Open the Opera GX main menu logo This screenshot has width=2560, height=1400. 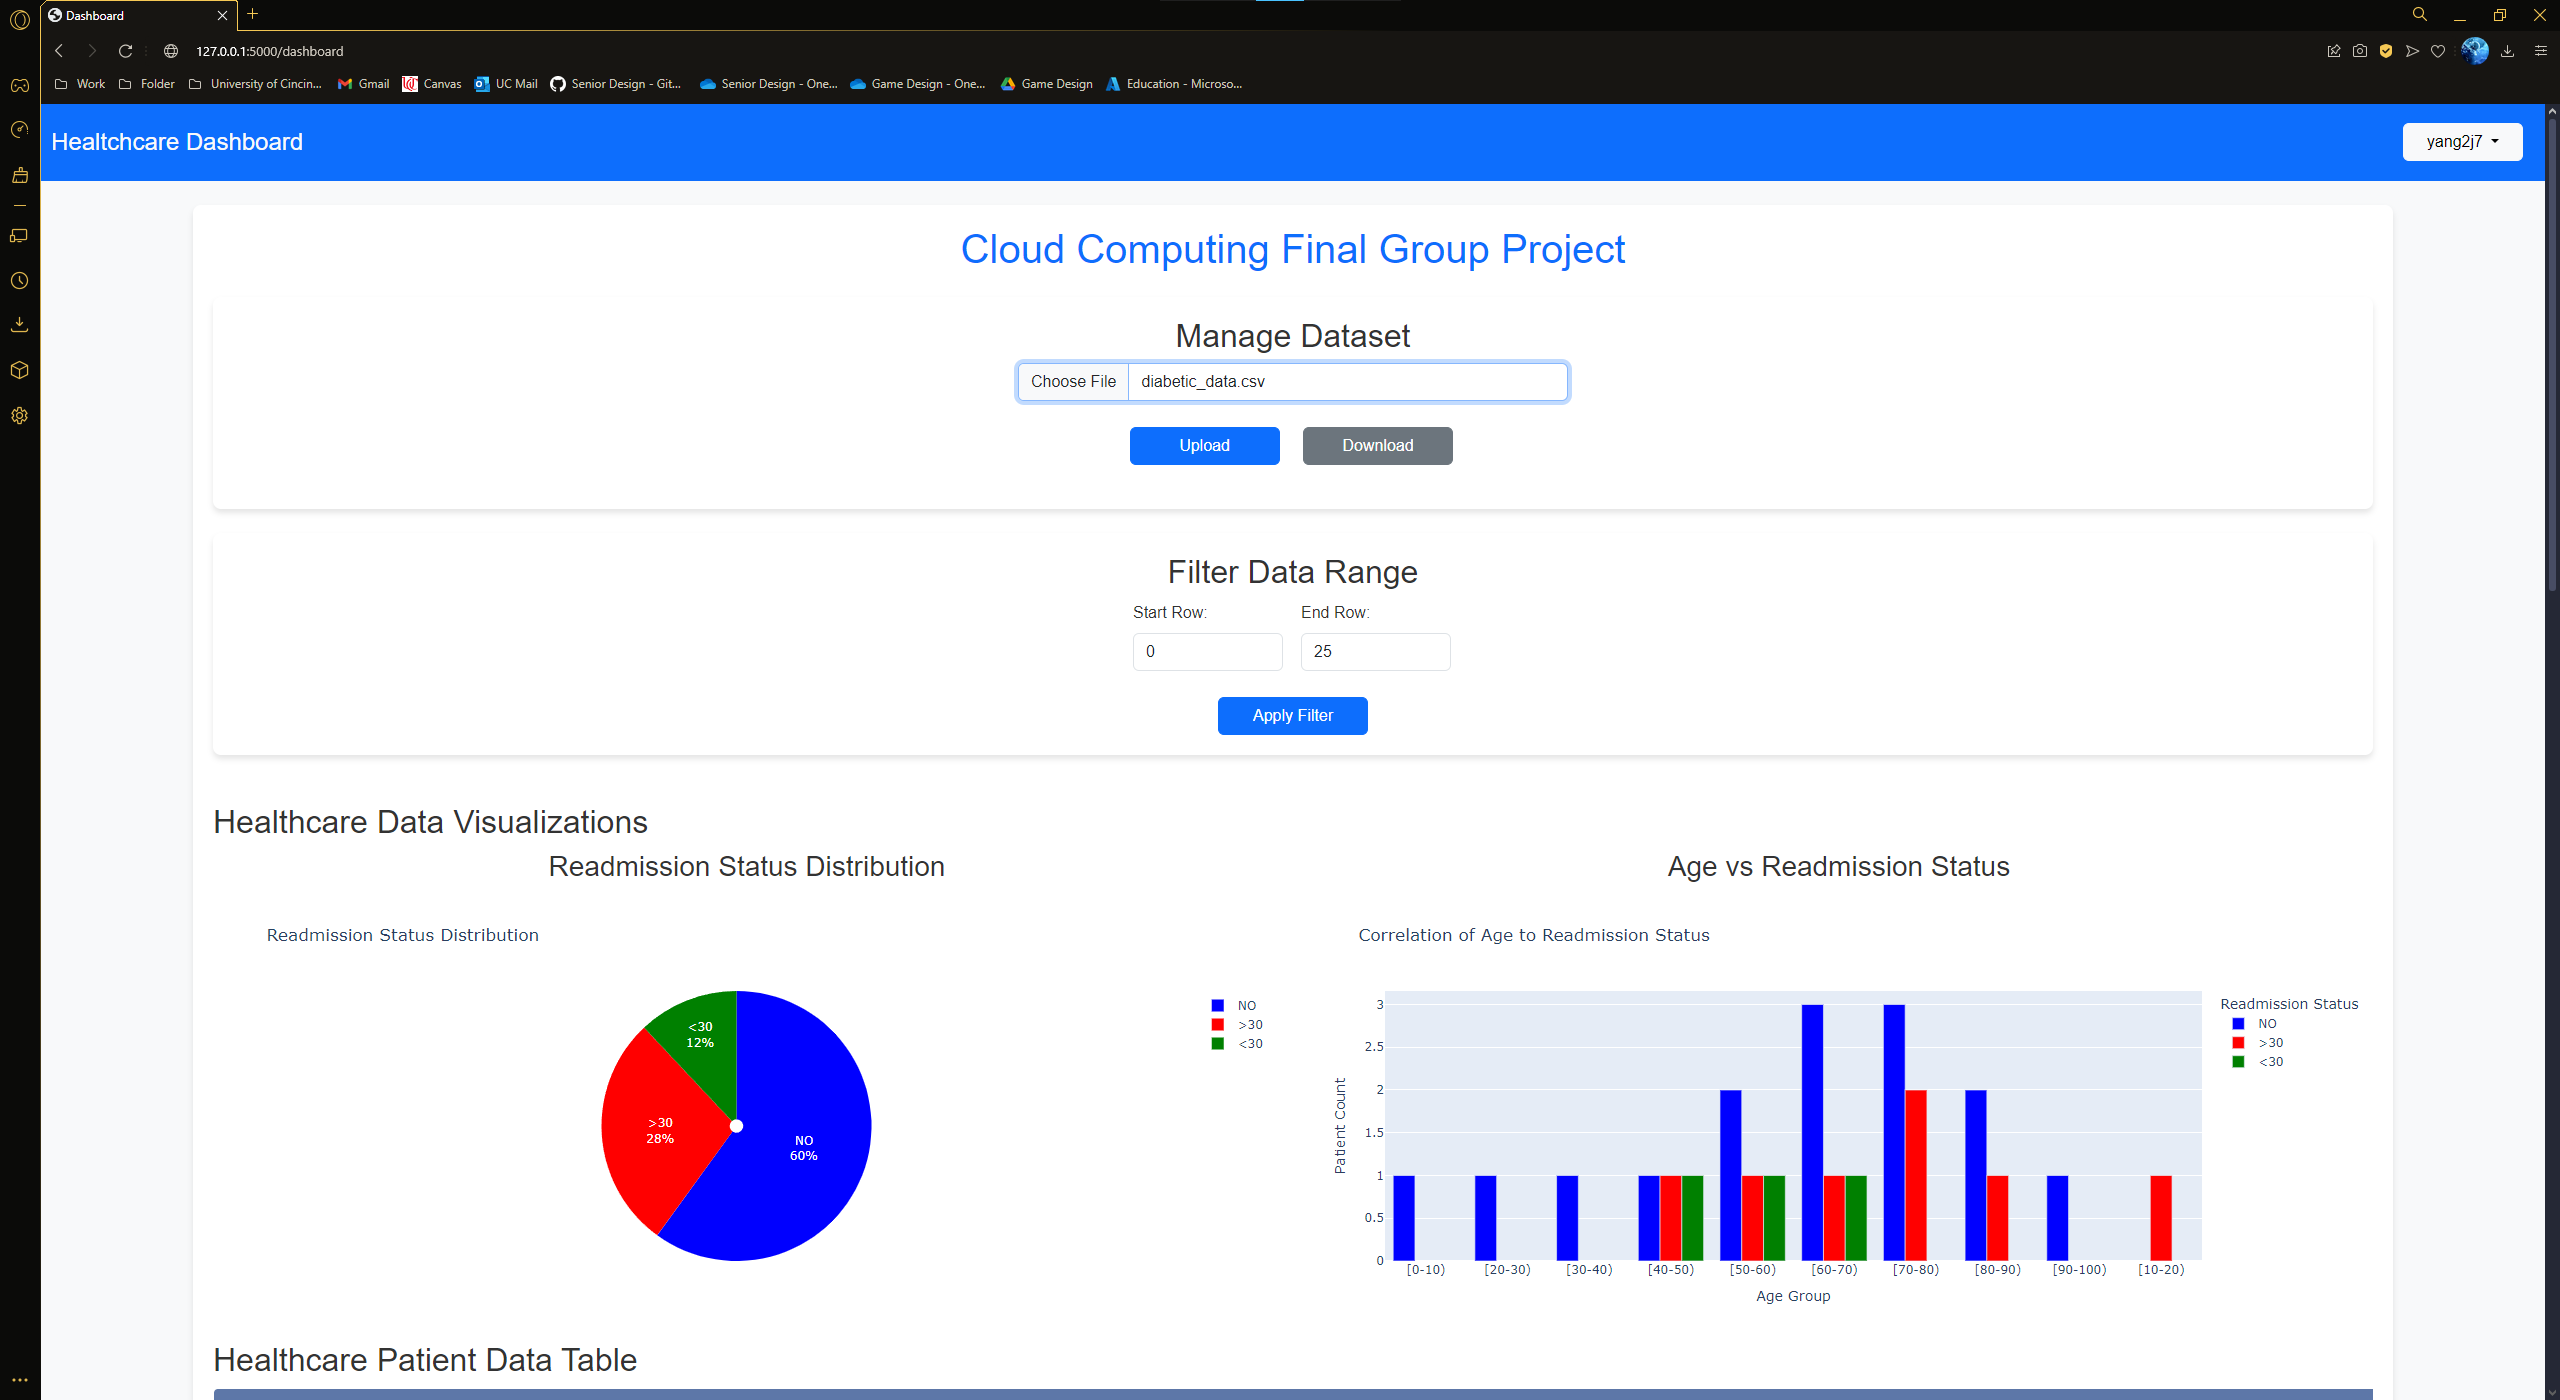coord(19,19)
